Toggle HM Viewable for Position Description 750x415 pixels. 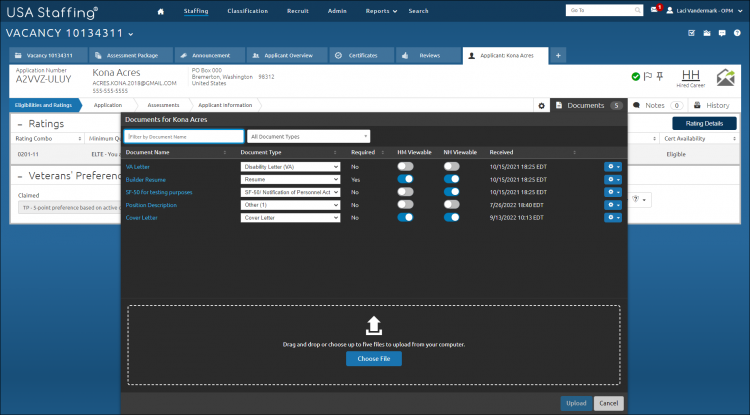[405, 205]
